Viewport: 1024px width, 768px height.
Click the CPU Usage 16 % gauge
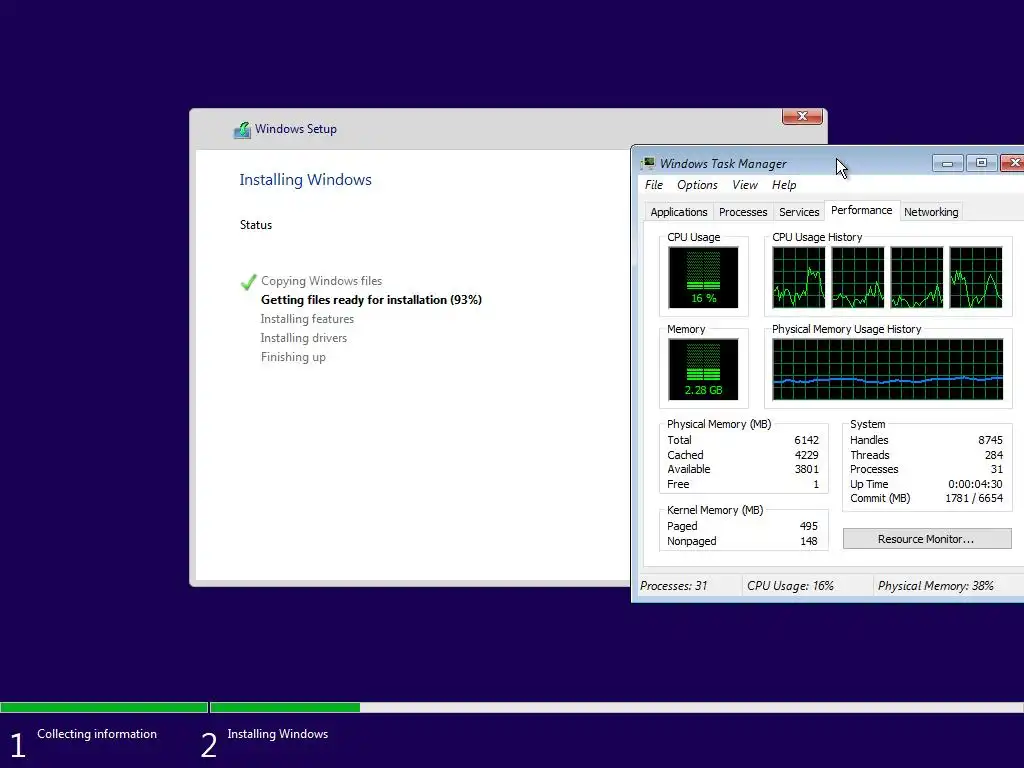pos(703,278)
